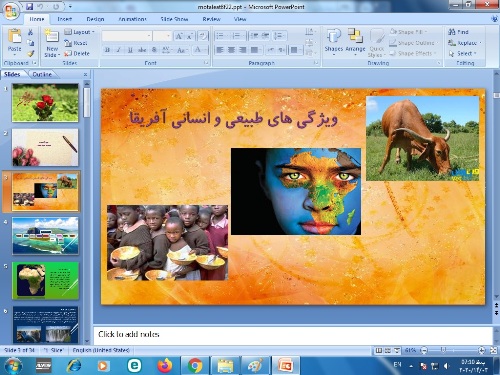Save the presentation via Quick Access toolbar

(x=29, y=6)
